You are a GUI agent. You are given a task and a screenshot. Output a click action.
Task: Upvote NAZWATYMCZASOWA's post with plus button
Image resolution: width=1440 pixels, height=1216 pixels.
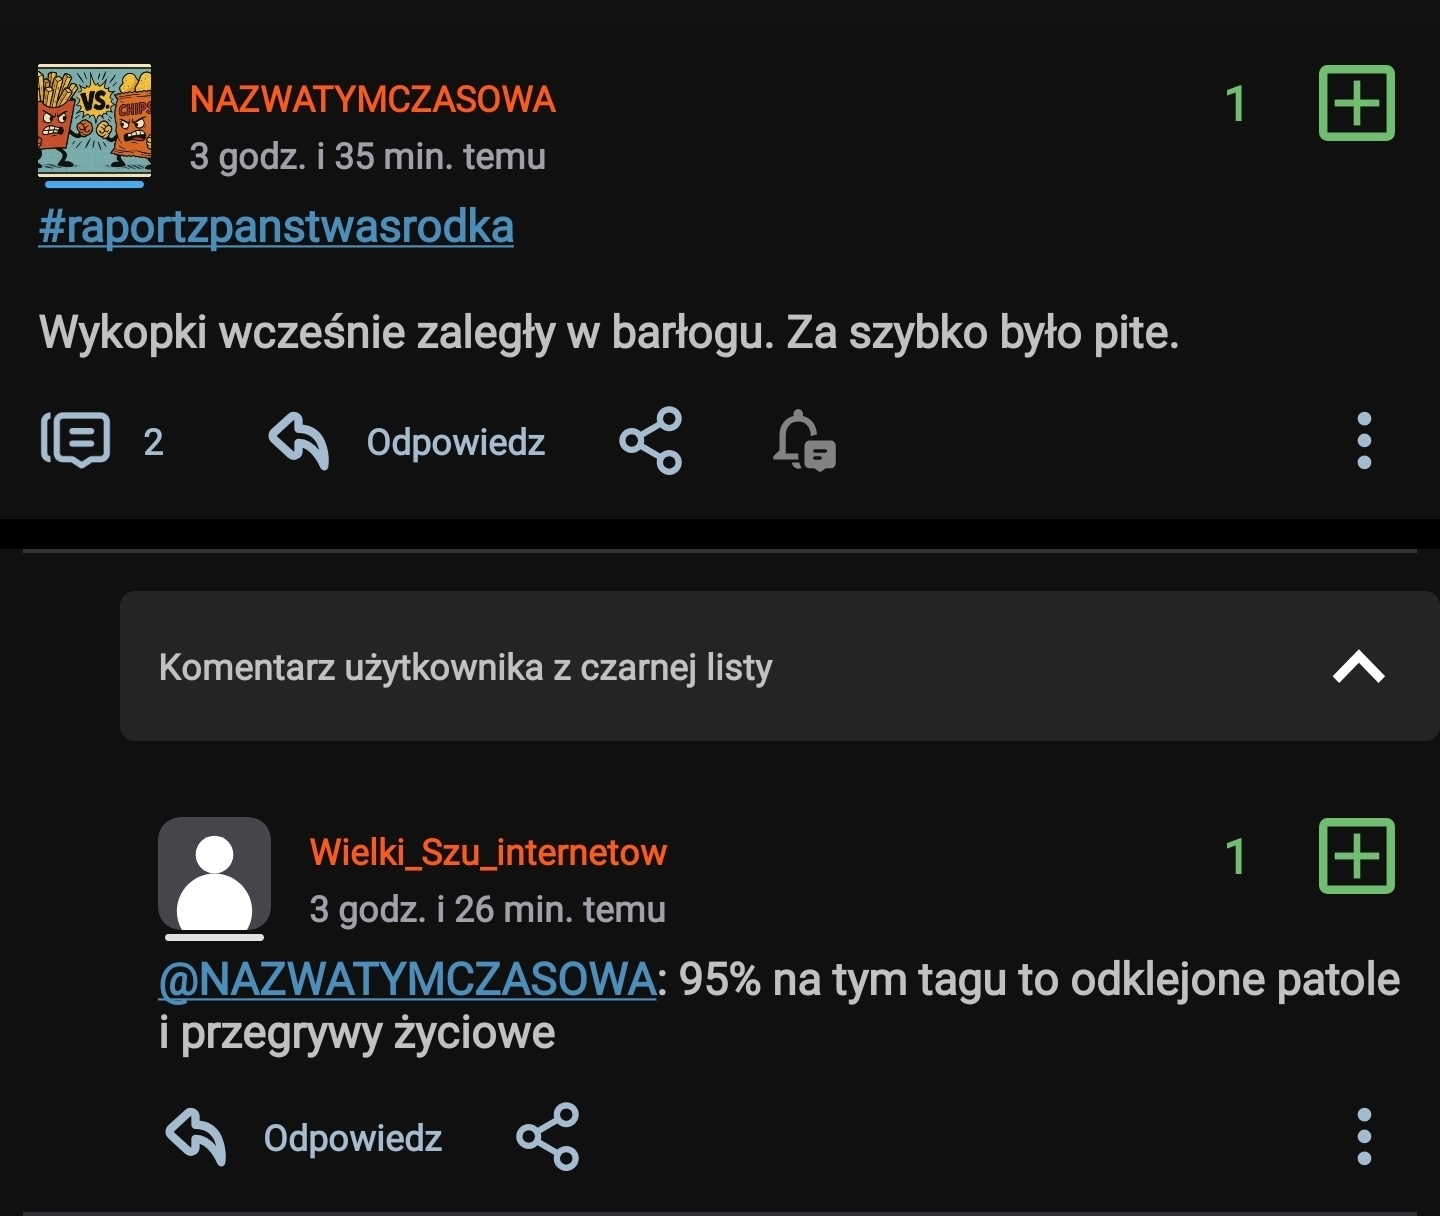1356,103
